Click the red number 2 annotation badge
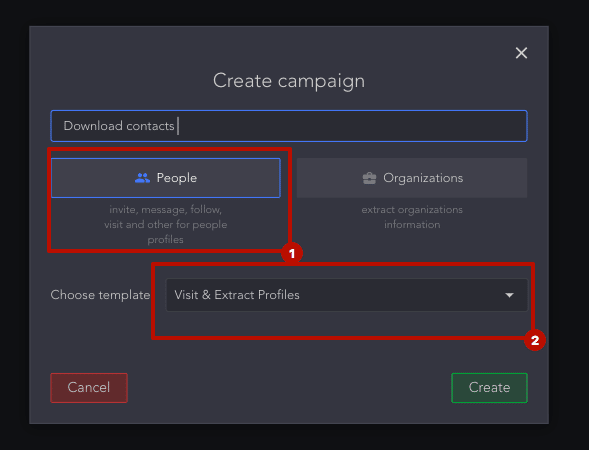The image size is (589, 450). 535,340
